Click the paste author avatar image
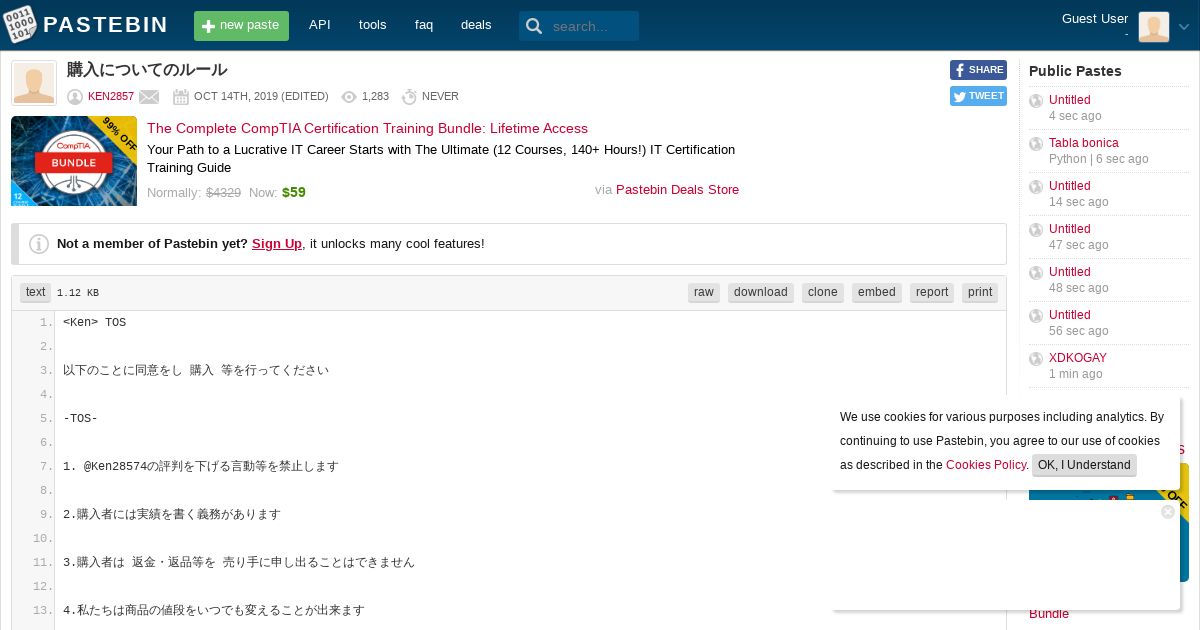1200x630 pixels. tap(34, 83)
